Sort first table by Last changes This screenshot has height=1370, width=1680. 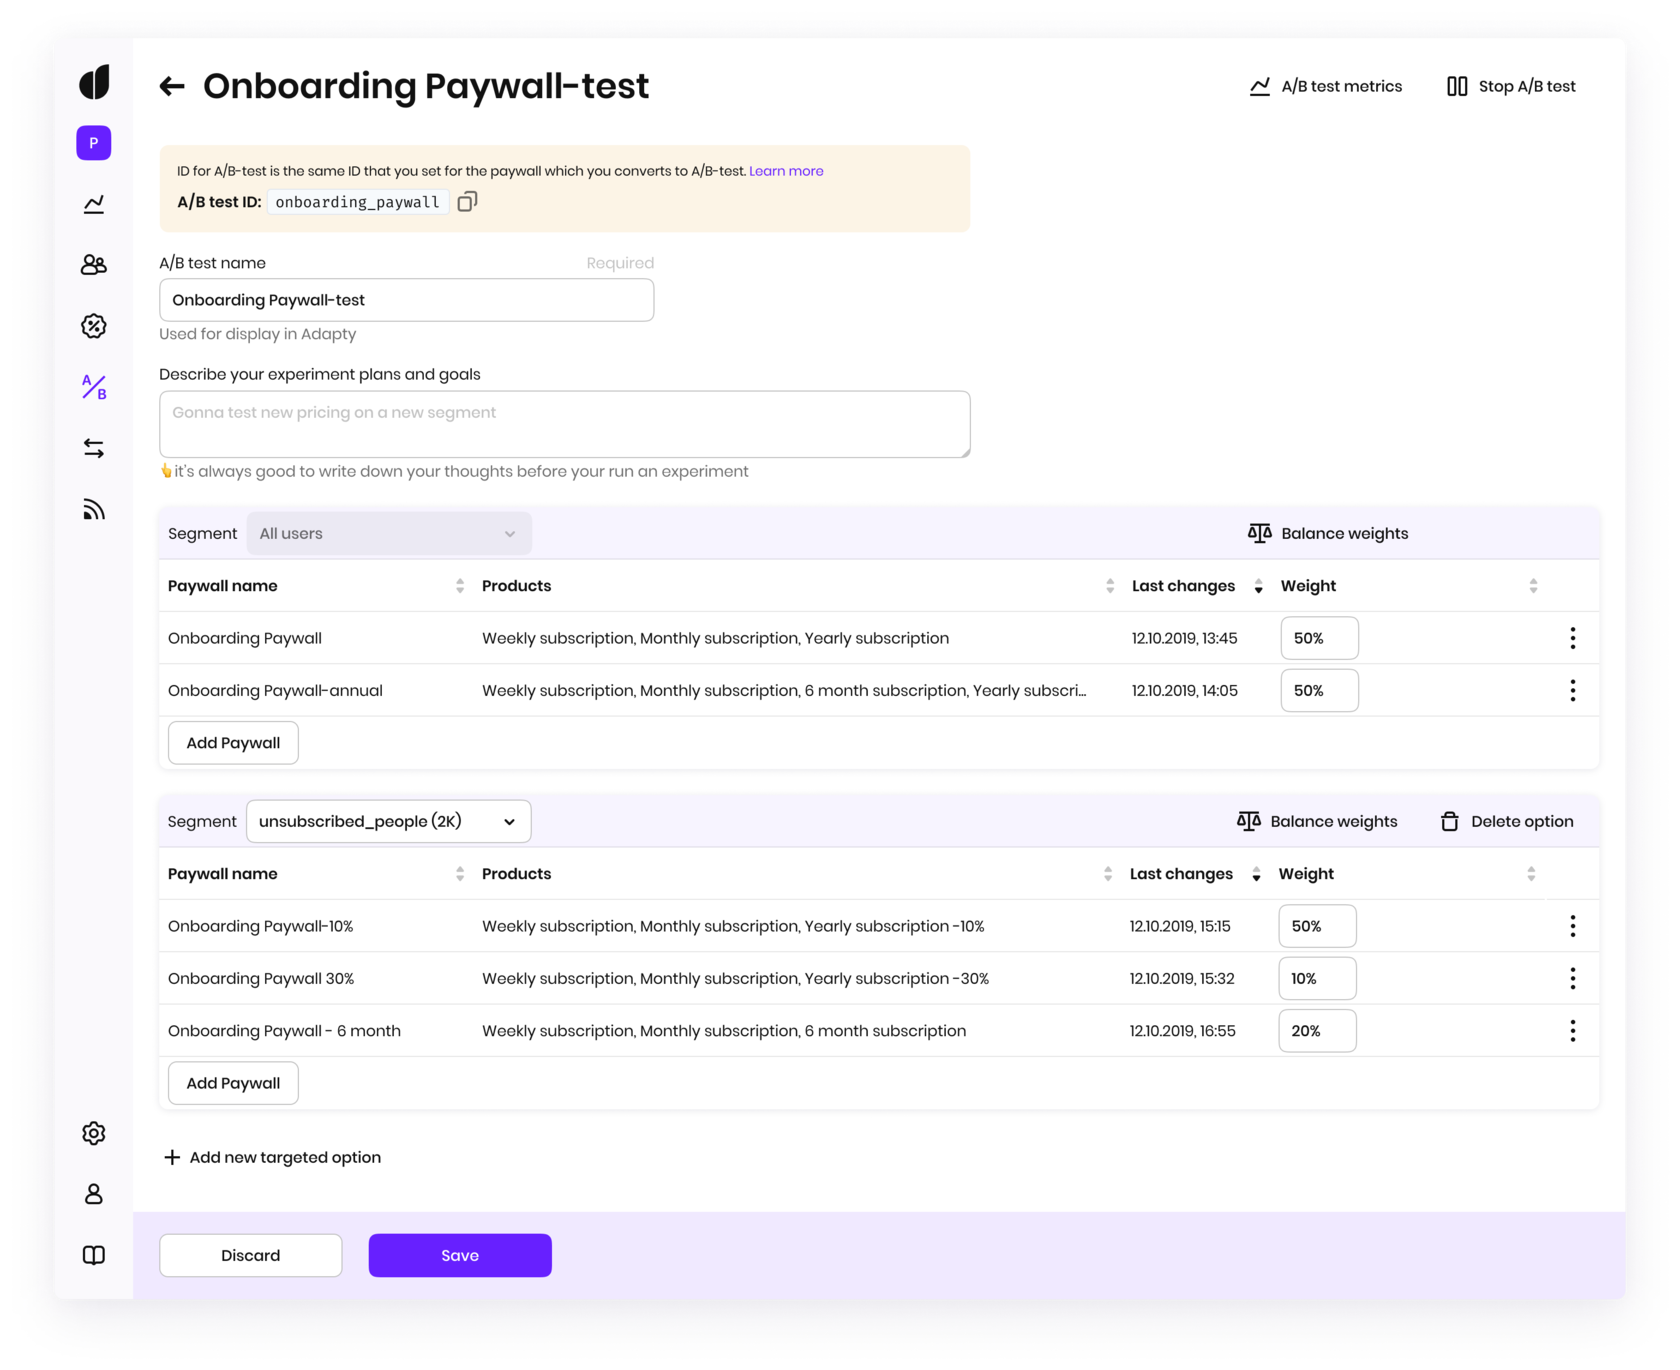click(x=1259, y=586)
